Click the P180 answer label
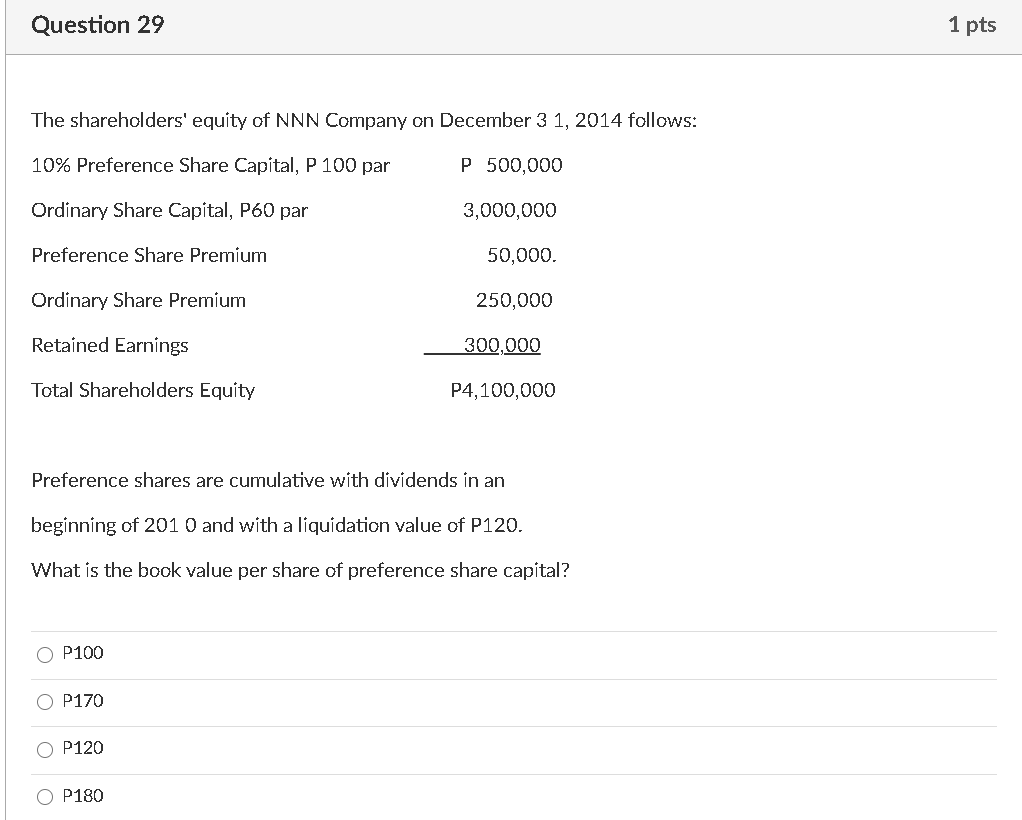1022x820 pixels. point(83,795)
